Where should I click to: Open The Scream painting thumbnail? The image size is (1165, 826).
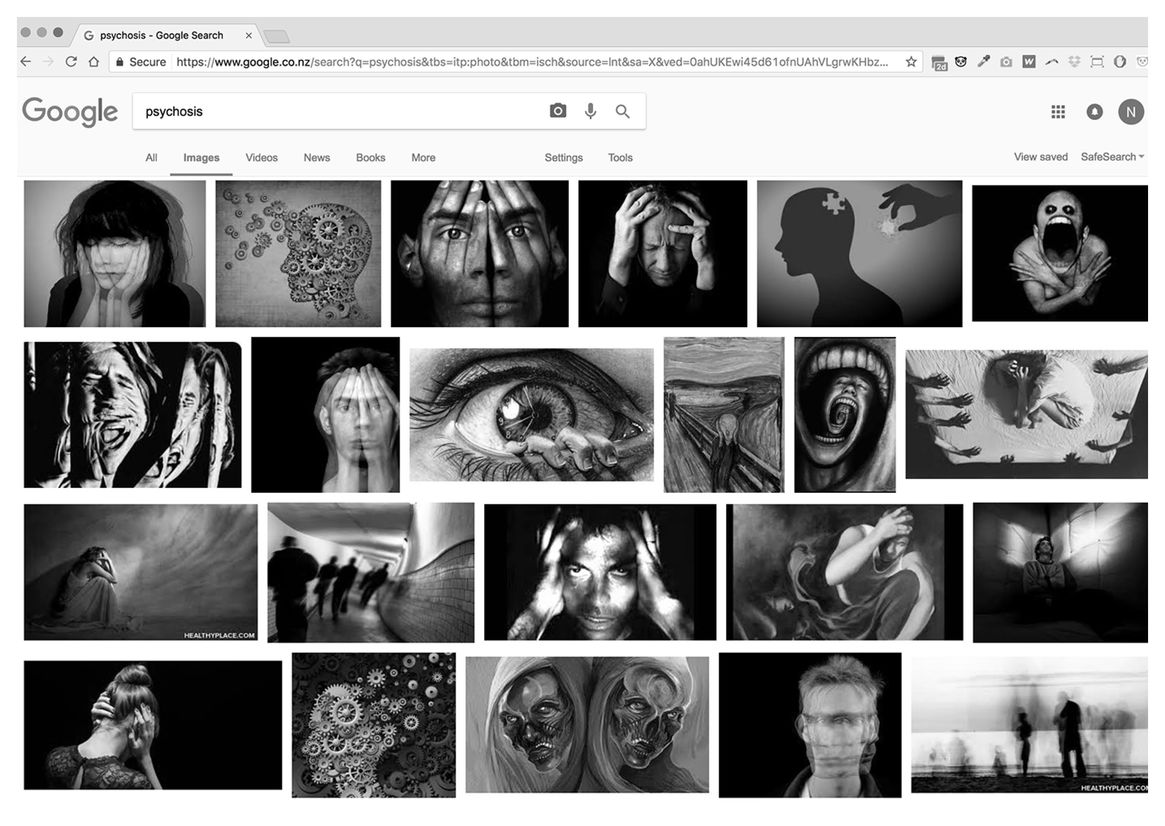[724, 414]
